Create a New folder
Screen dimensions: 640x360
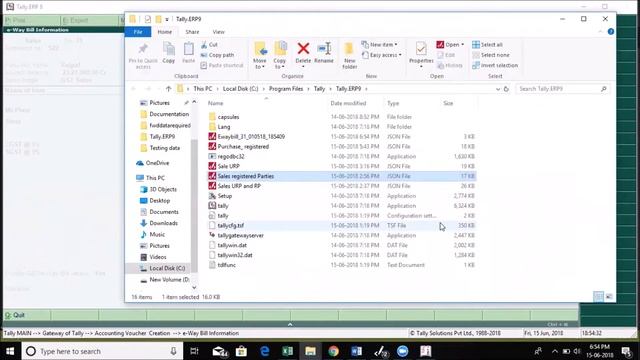coord(349,55)
